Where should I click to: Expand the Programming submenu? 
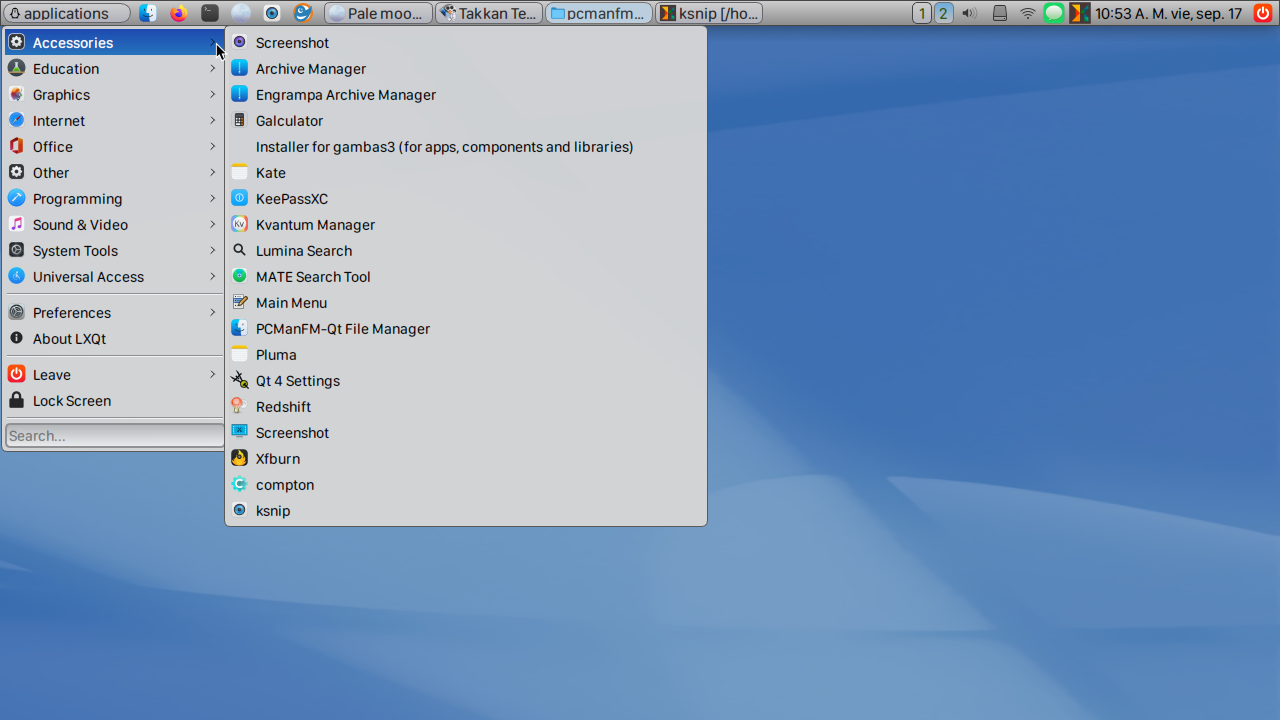[x=113, y=199]
